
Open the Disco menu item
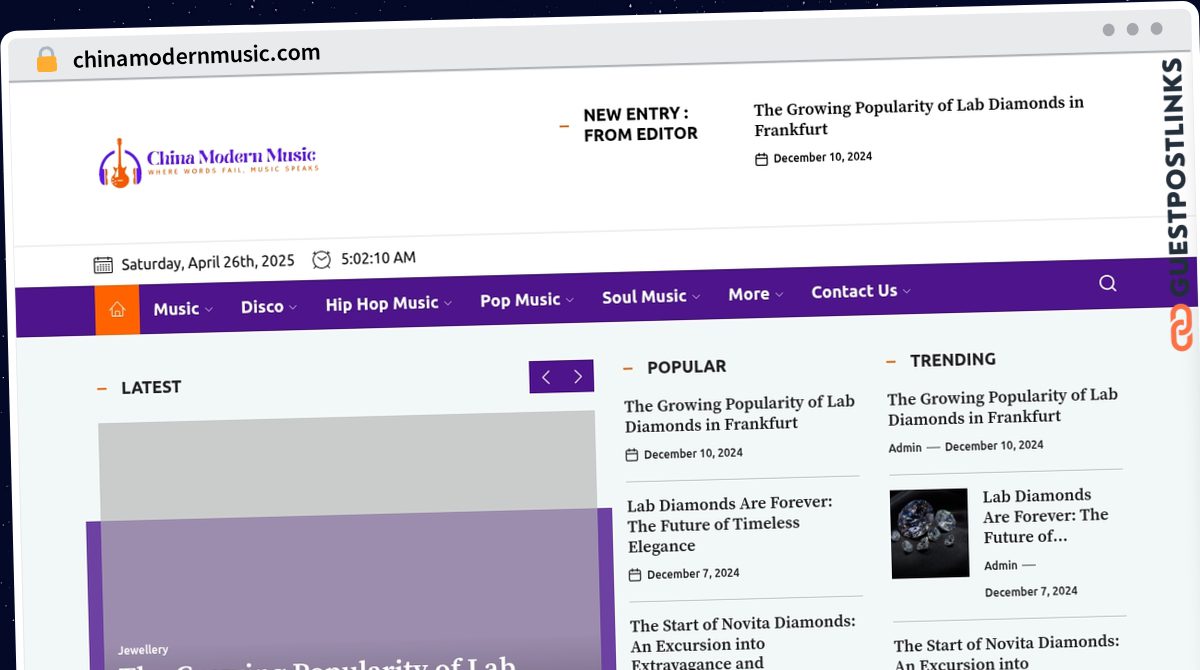pos(262,307)
